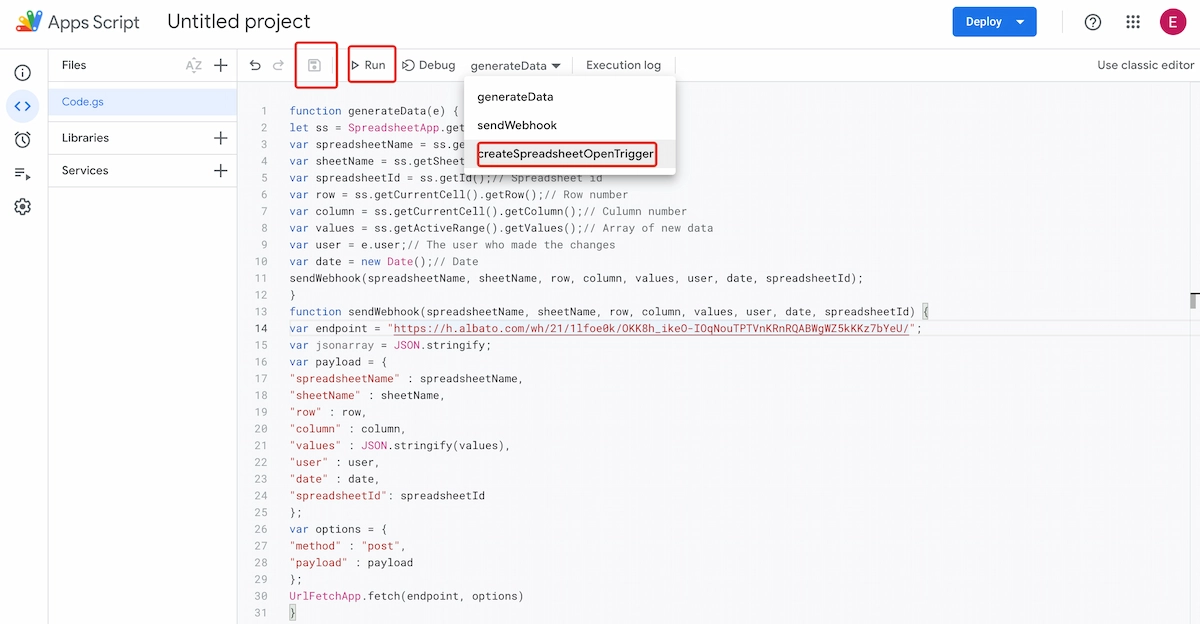Click Use classic editor link

coord(1145,65)
